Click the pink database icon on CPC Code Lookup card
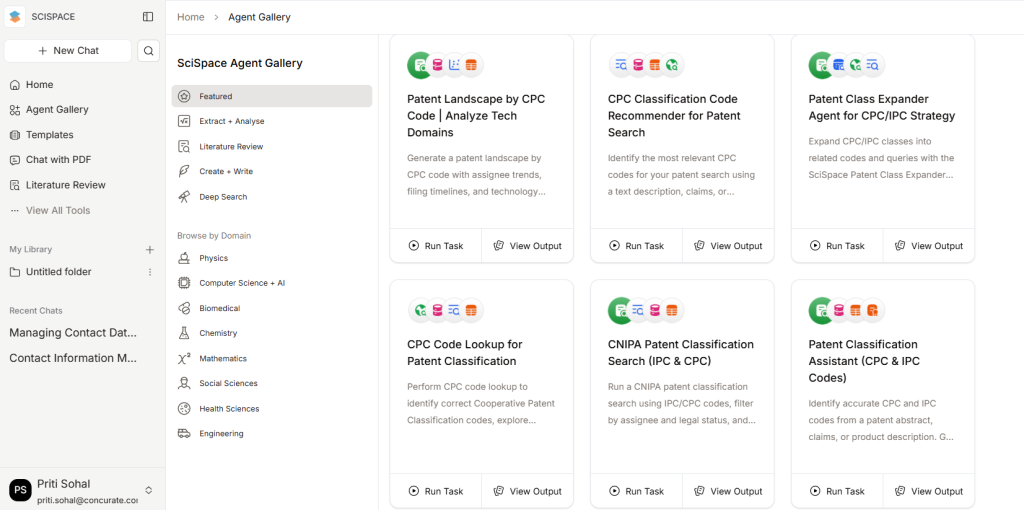 (x=437, y=311)
